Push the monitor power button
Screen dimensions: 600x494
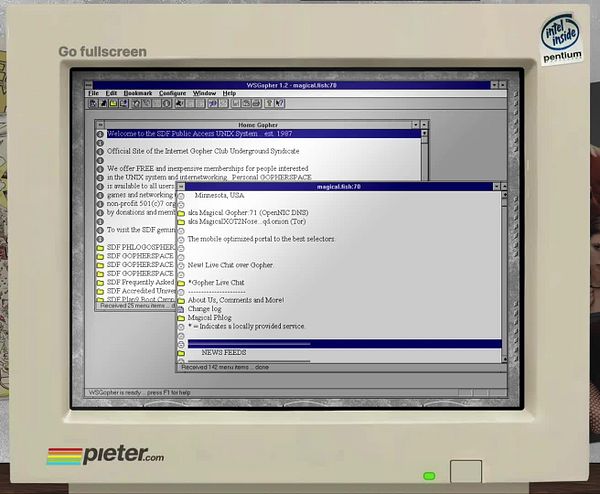(x=466, y=471)
